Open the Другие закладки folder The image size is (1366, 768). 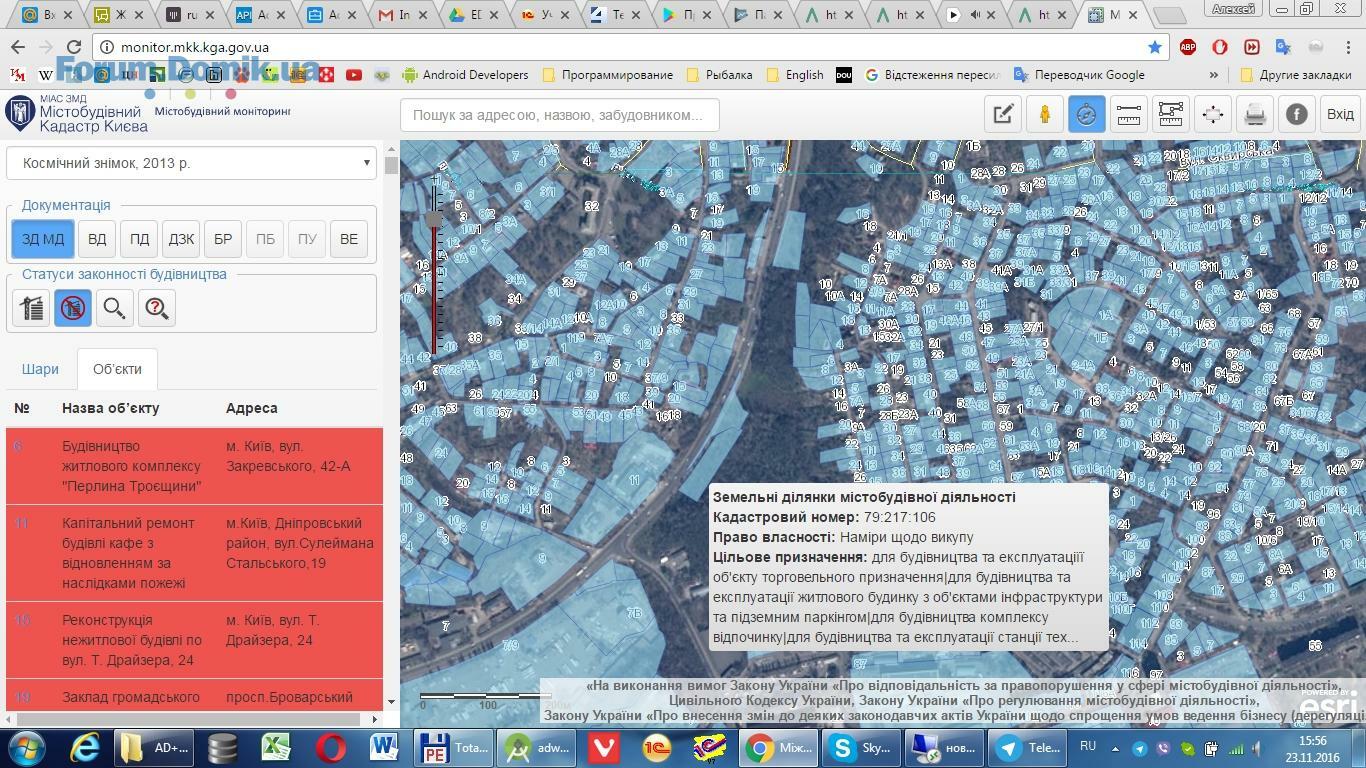click(x=1295, y=75)
